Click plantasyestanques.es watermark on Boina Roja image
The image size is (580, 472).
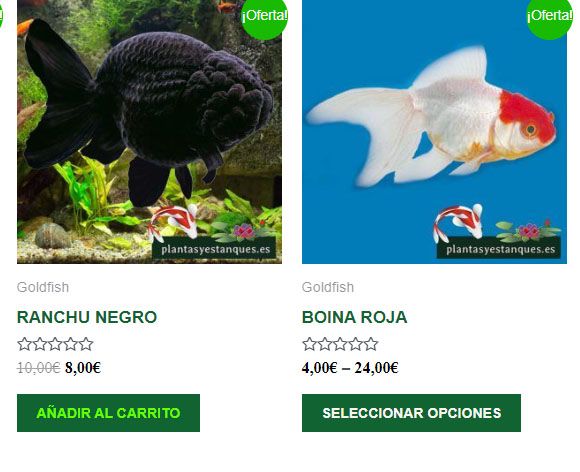pos(500,250)
